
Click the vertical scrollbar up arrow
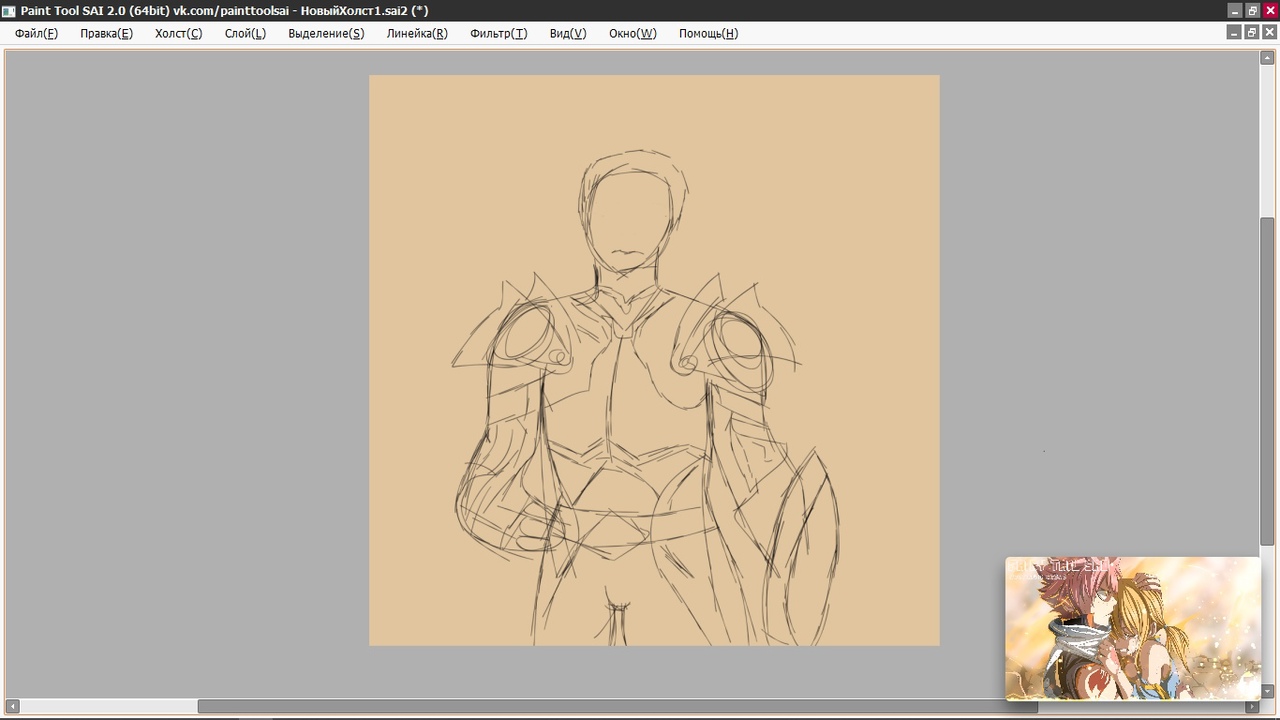[x=1266, y=58]
